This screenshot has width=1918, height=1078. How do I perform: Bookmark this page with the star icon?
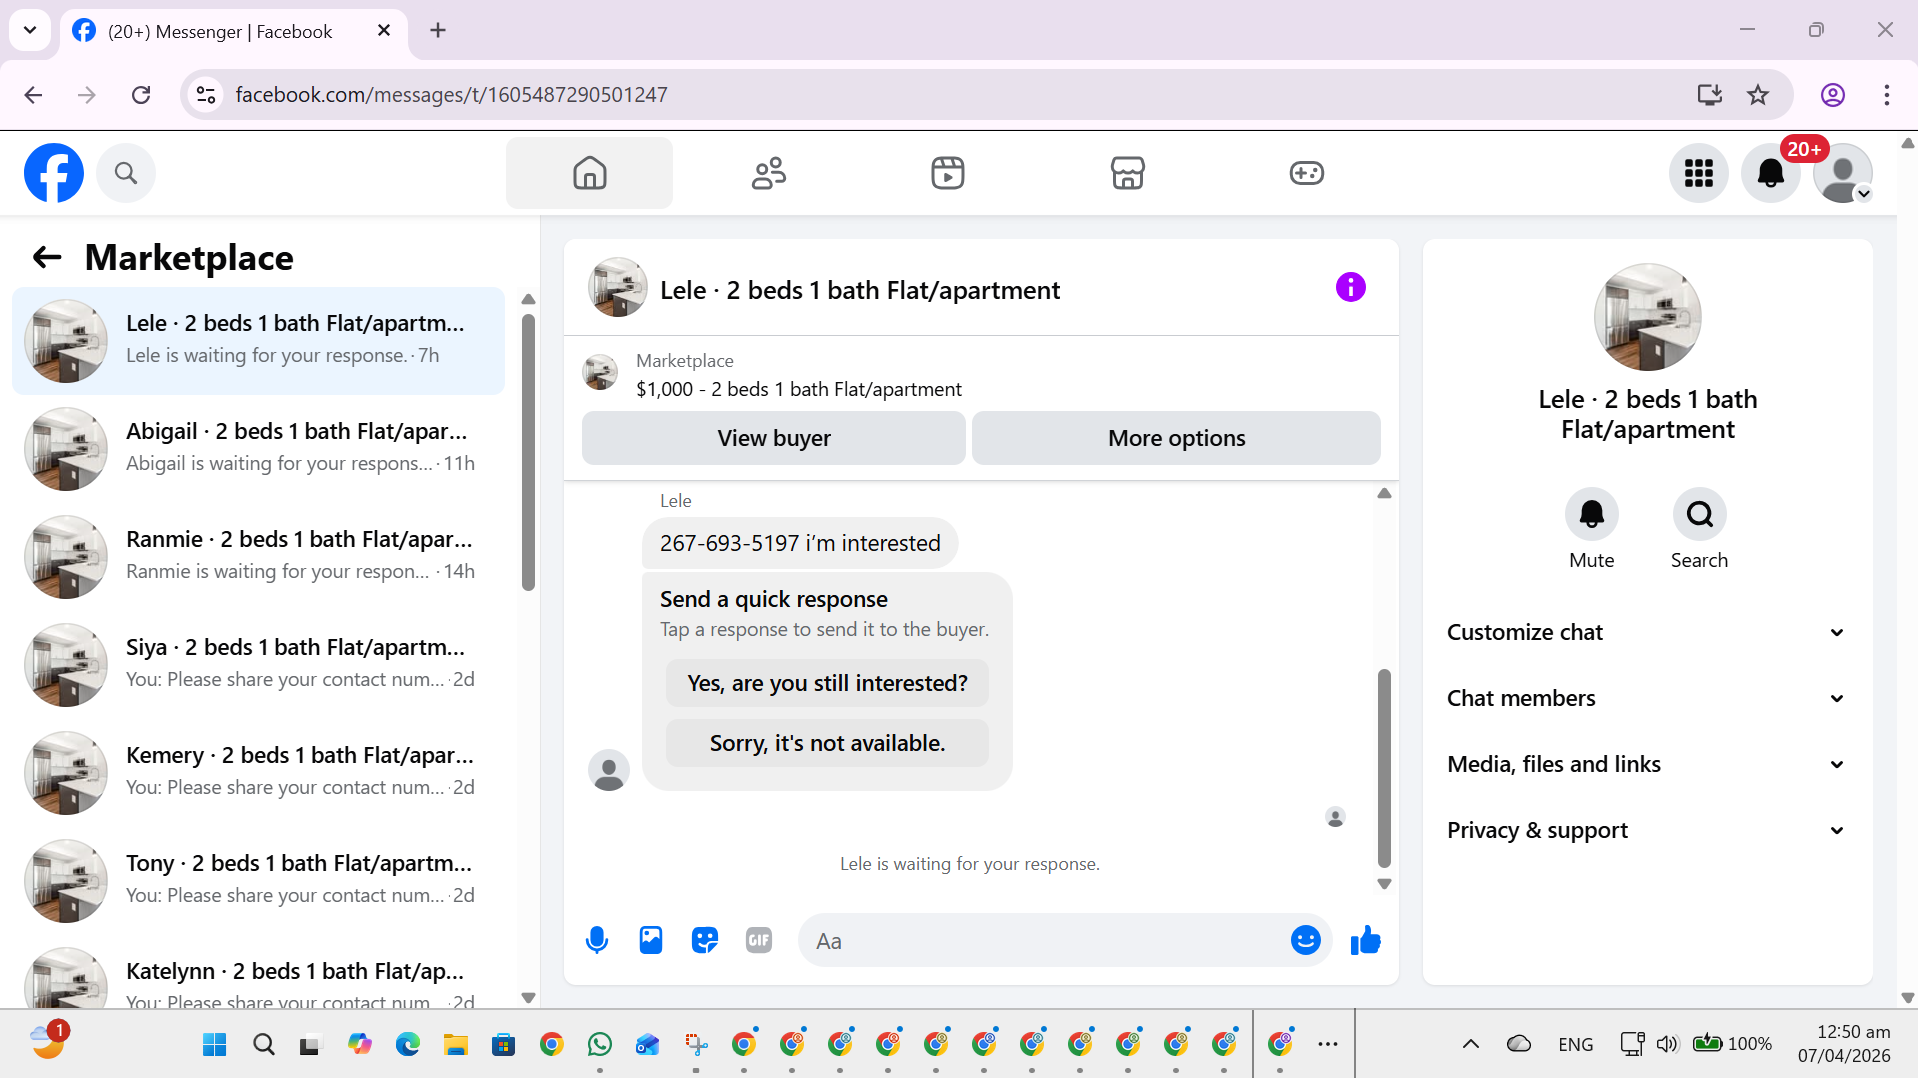click(x=1758, y=95)
